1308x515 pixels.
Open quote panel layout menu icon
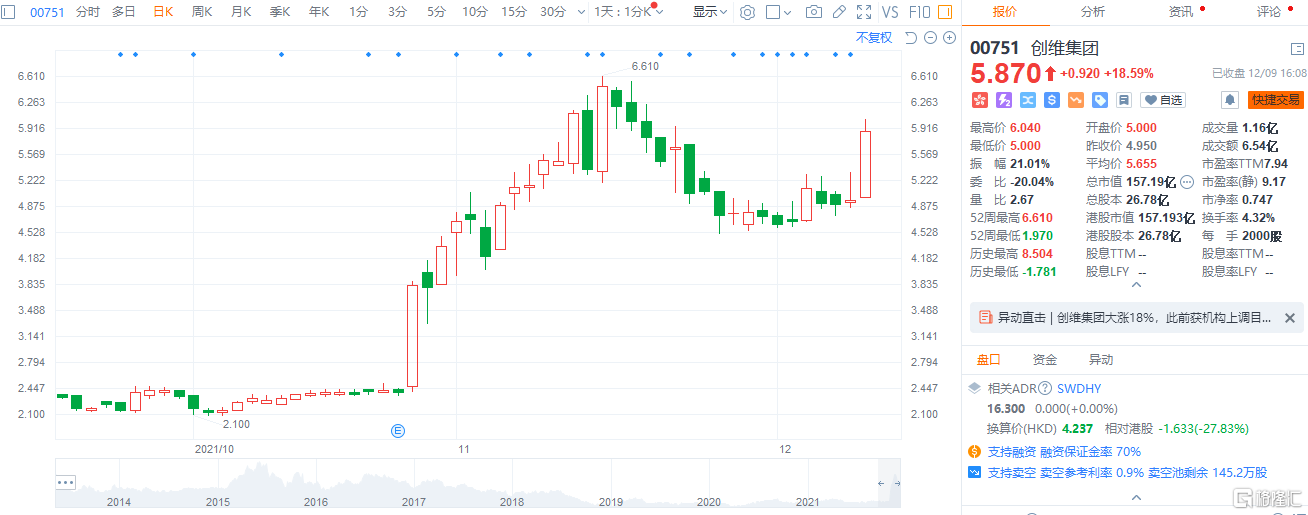pyautogui.click(x=1297, y=48)
